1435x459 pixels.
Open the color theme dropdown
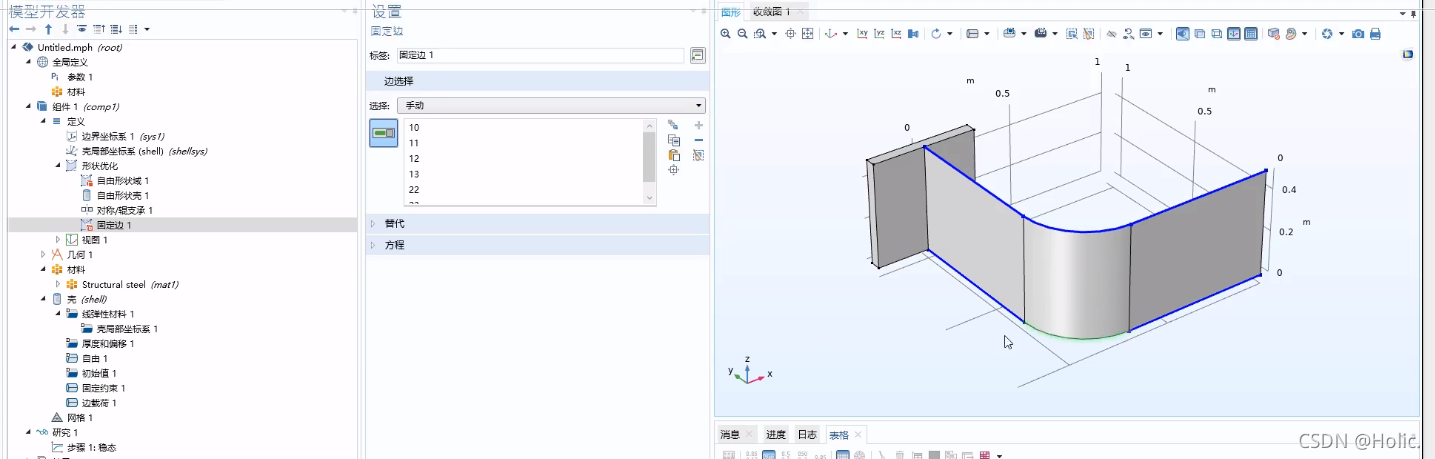(x=1305, y=33)
